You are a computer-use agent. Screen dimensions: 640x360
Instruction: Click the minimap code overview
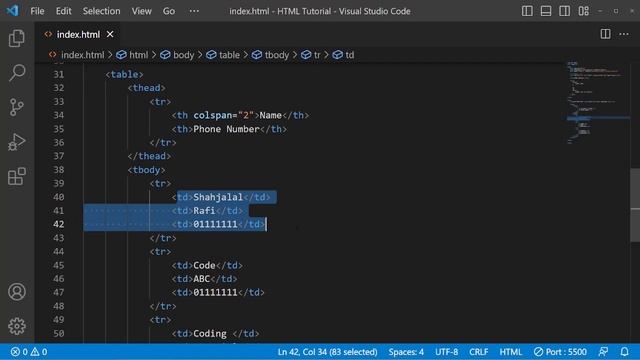(x=598, y=102)
